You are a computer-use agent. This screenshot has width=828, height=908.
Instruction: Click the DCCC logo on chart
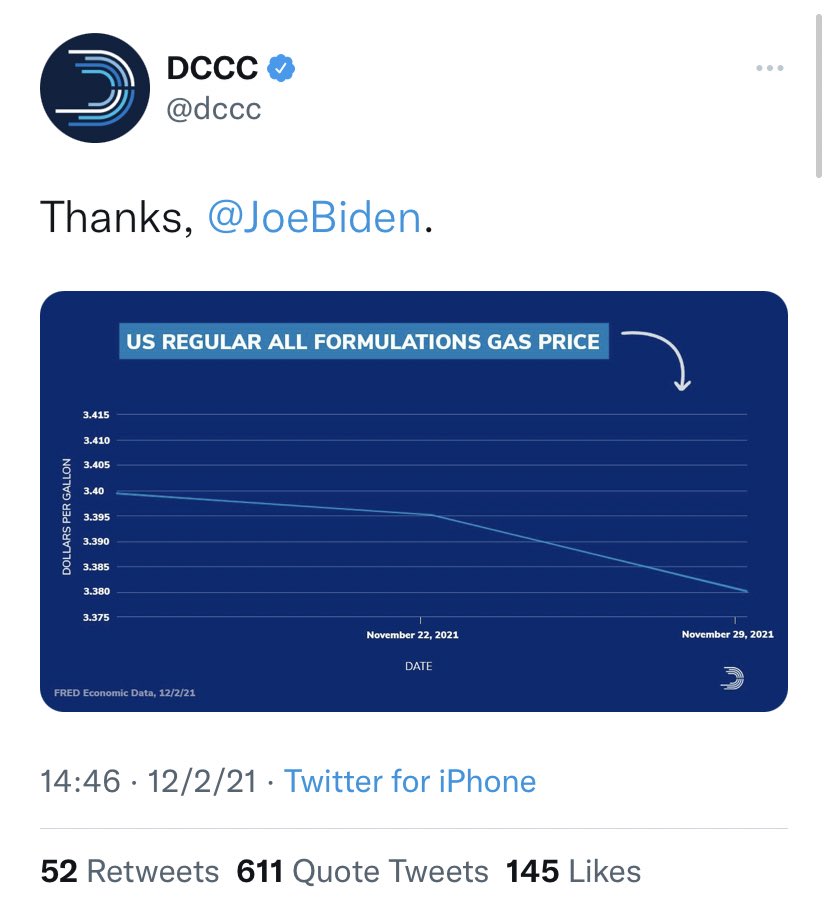pyautogui.click(x=732, y=678)
